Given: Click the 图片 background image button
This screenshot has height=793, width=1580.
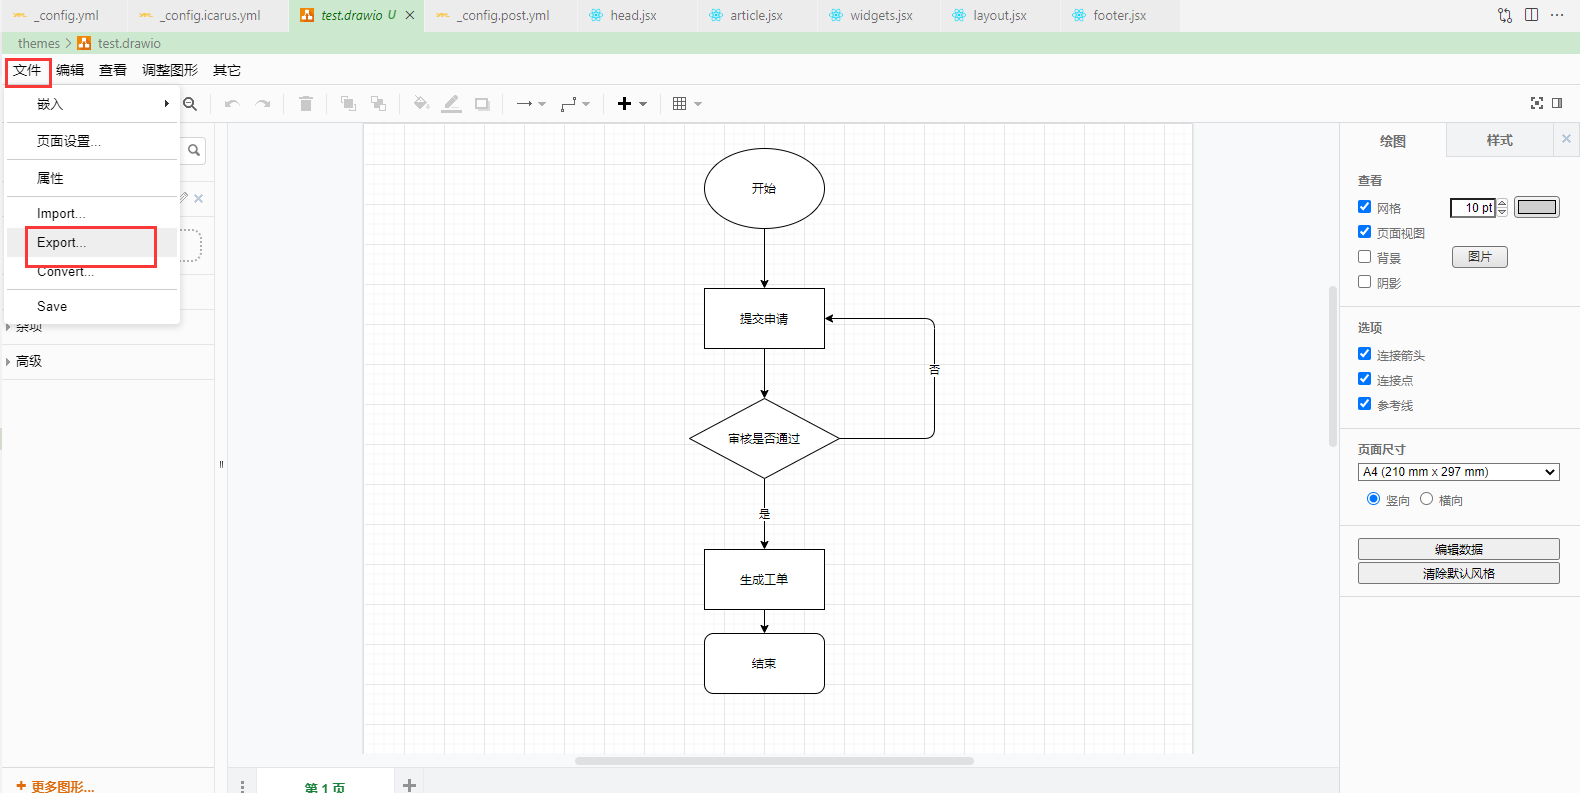Looking at the screenshot, I should click(x=1480, y=257).
